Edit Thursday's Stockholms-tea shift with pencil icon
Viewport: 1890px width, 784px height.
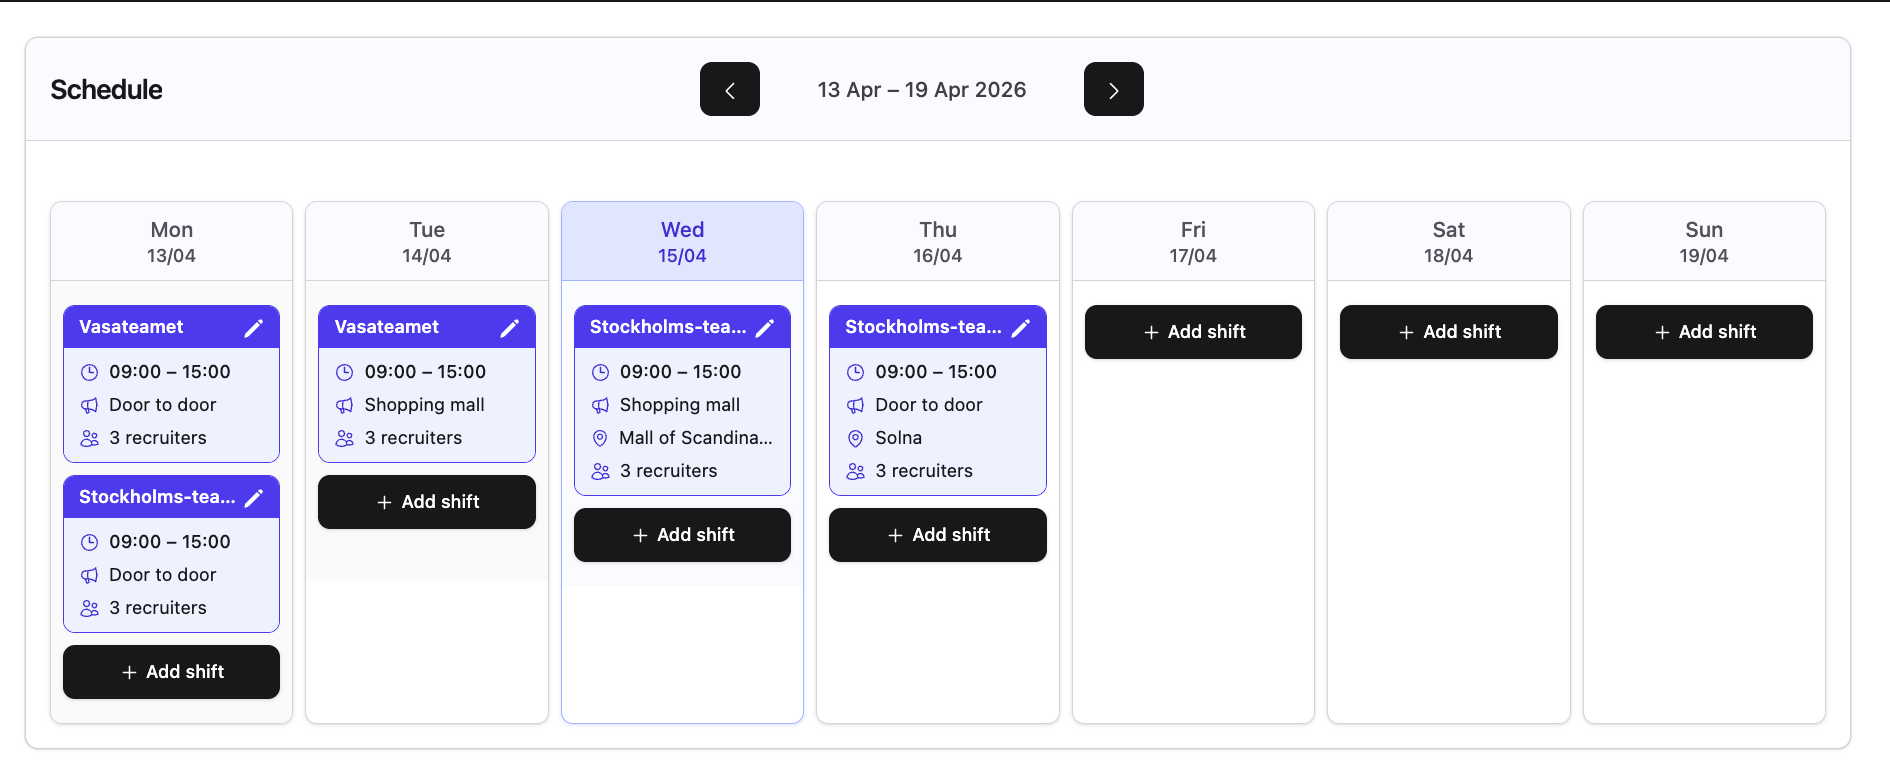(x=1021, y=328)
